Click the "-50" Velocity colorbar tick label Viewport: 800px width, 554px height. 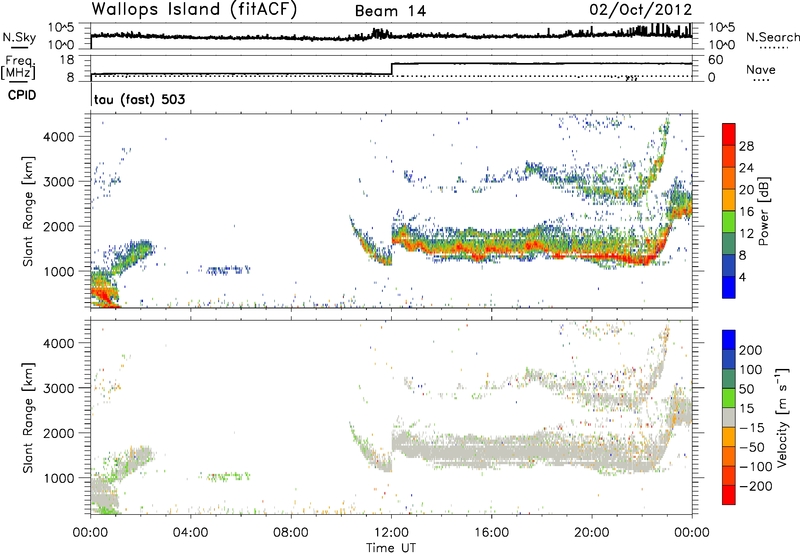[x=752, y=447]
